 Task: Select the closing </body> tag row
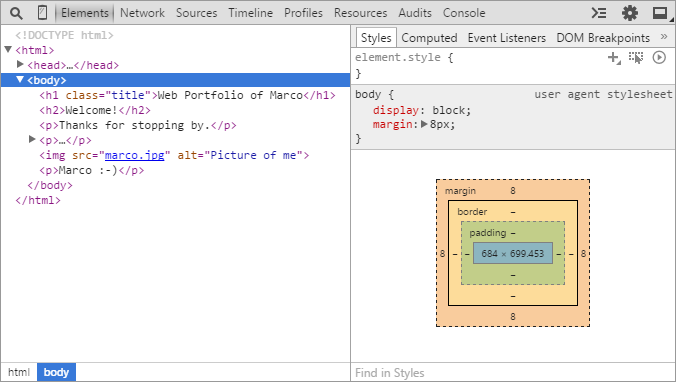click(x=50, y=185)
